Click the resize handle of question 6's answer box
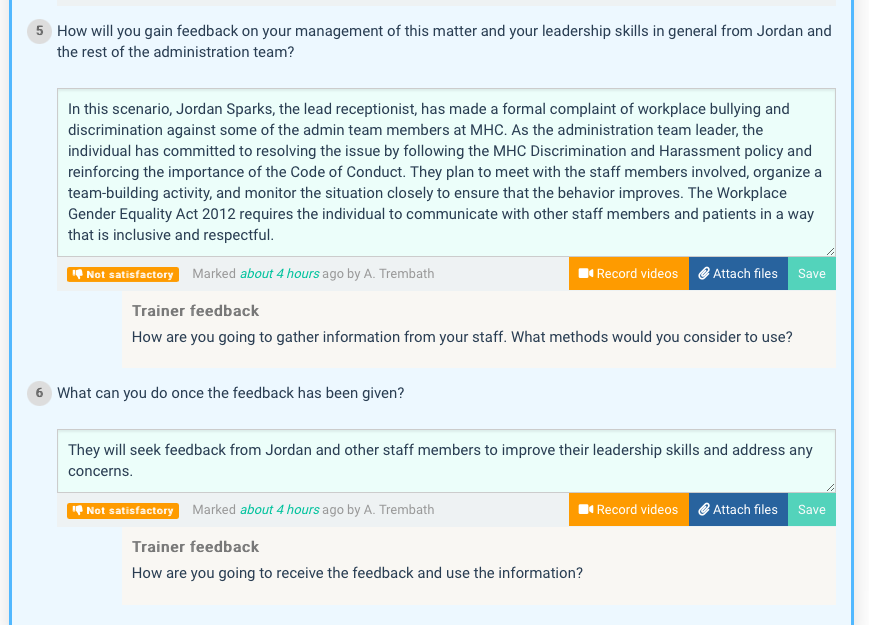 830,487
